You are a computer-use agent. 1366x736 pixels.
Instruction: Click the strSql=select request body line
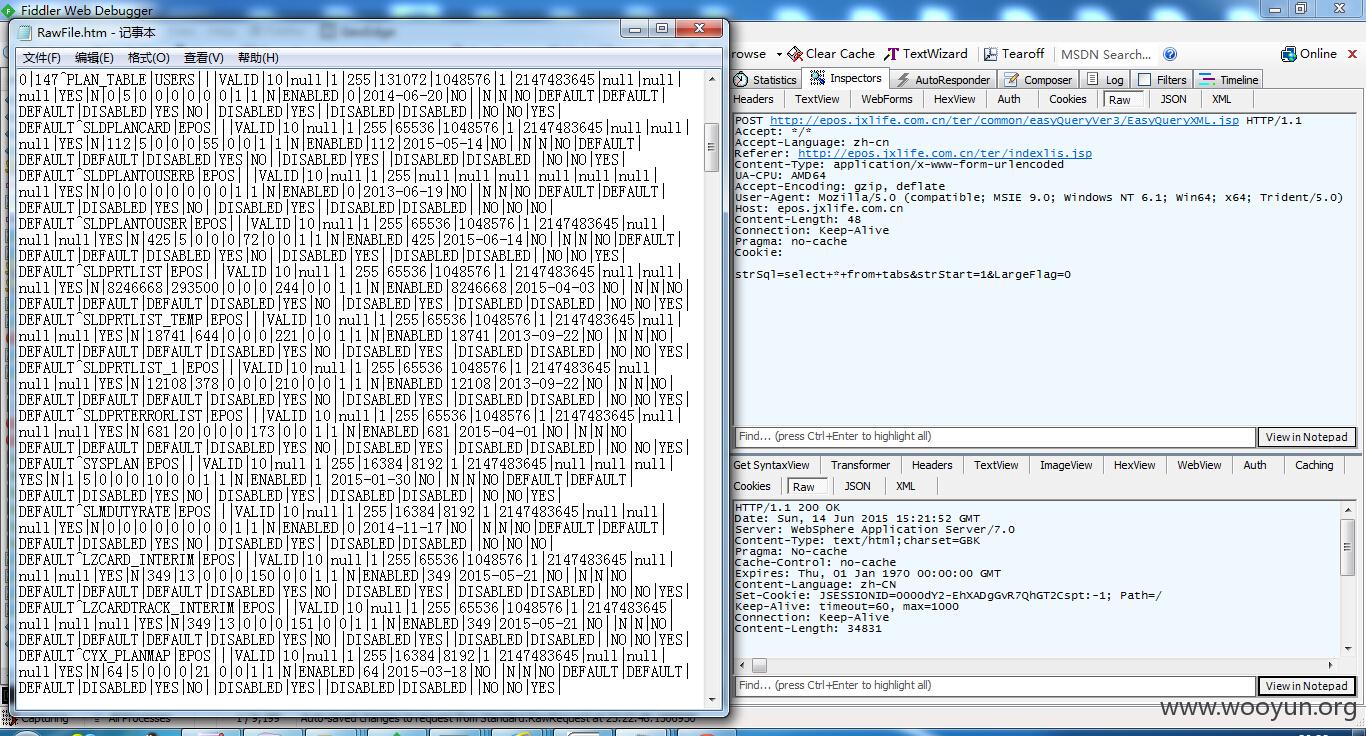[903, 274]
